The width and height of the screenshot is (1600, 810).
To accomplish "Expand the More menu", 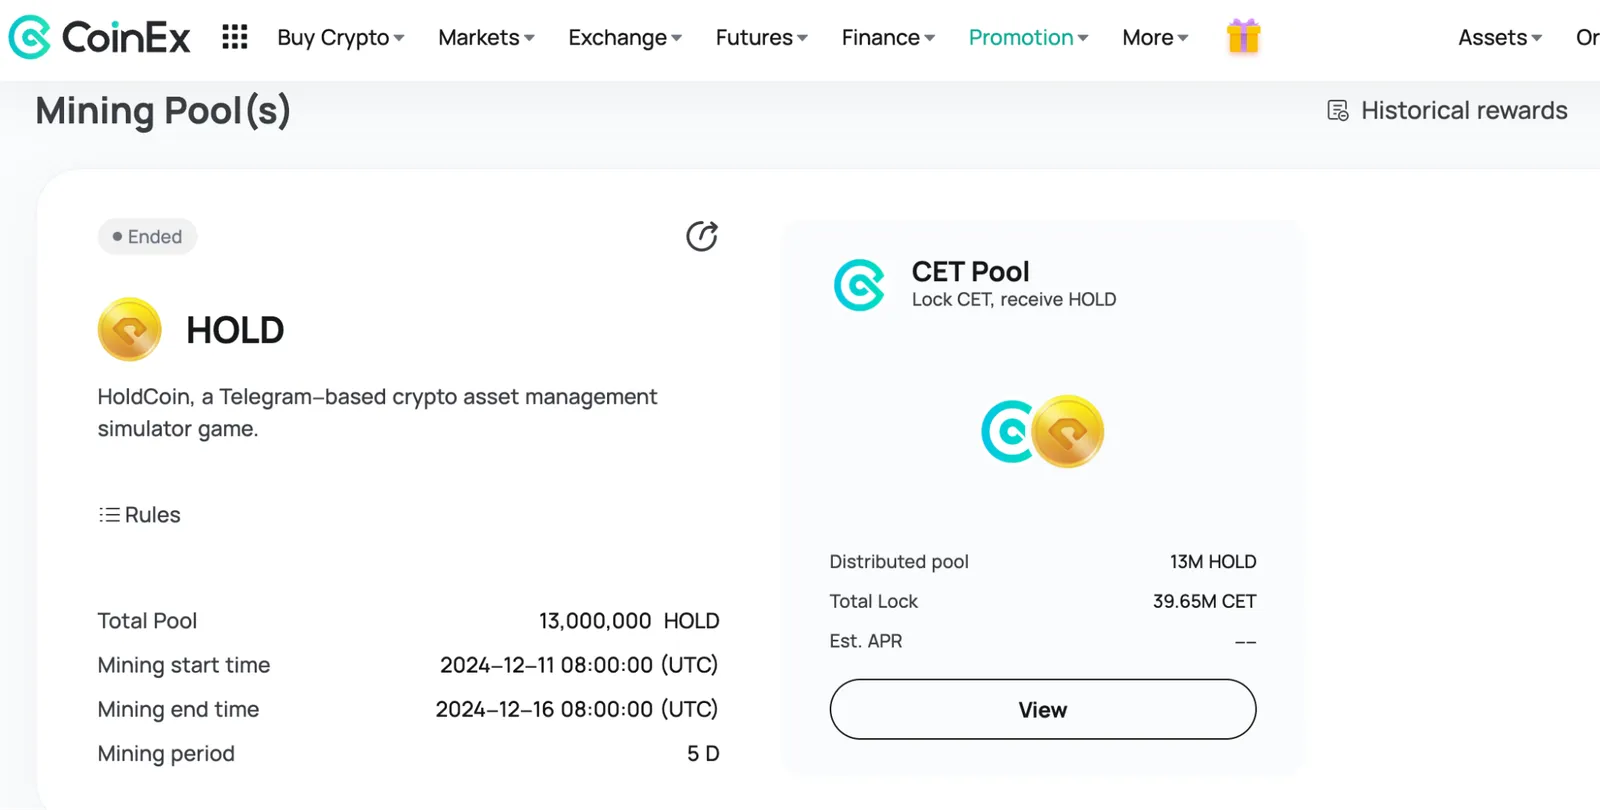I will (x=1155, y=38).
